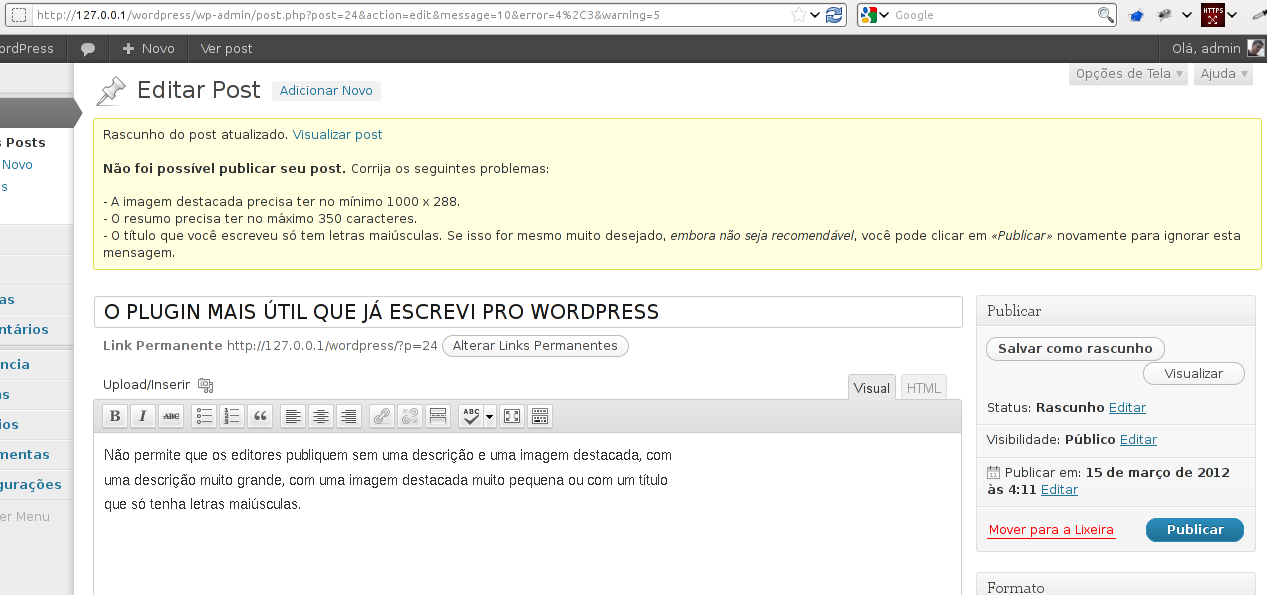Edit the Status: Rascunho setting
The image size is (1267, 595).
tap(1127, 408)
